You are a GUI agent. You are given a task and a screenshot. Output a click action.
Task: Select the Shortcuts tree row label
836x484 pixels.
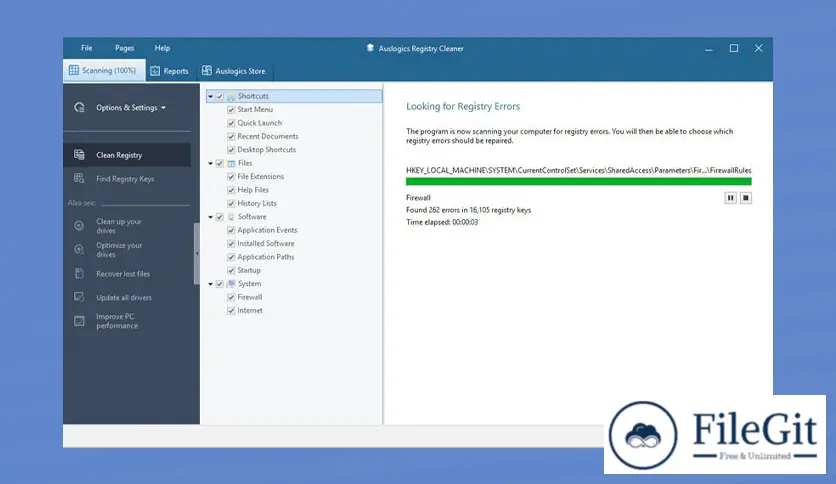[x=253, y=96]
